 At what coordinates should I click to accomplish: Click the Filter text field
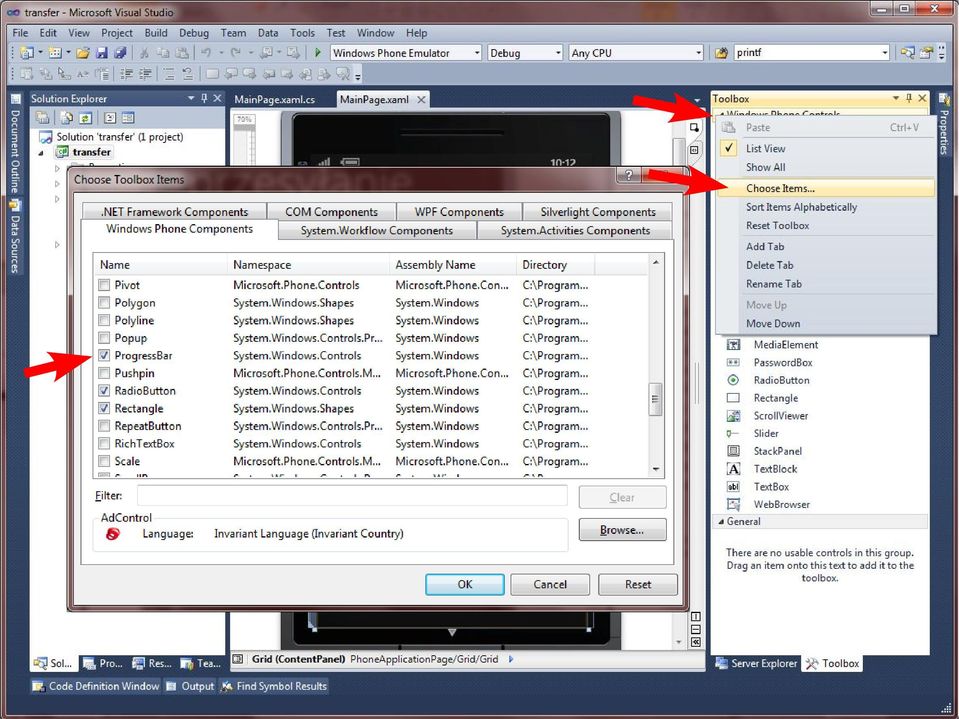coord(352,496)
